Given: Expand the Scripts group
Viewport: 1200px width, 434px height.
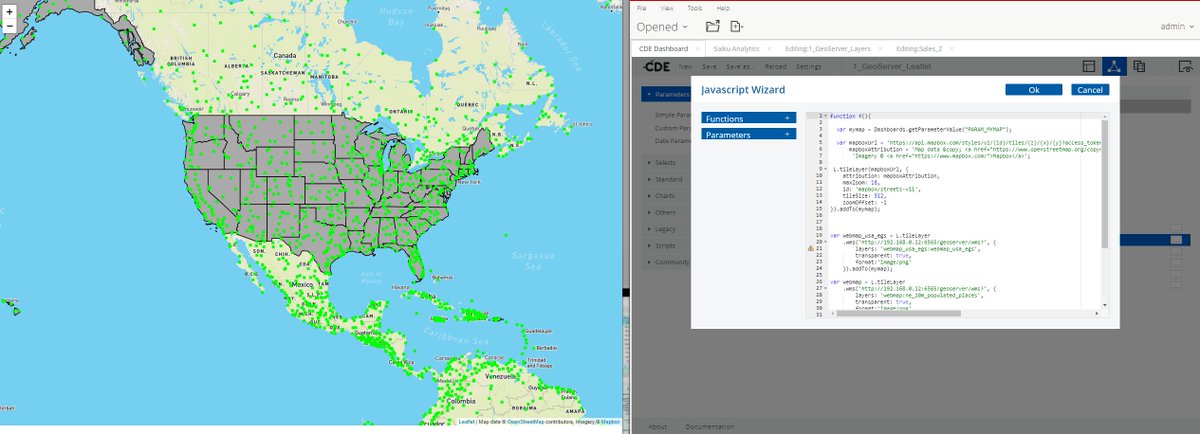Looking at the screenshot, I should pos(666,245).
